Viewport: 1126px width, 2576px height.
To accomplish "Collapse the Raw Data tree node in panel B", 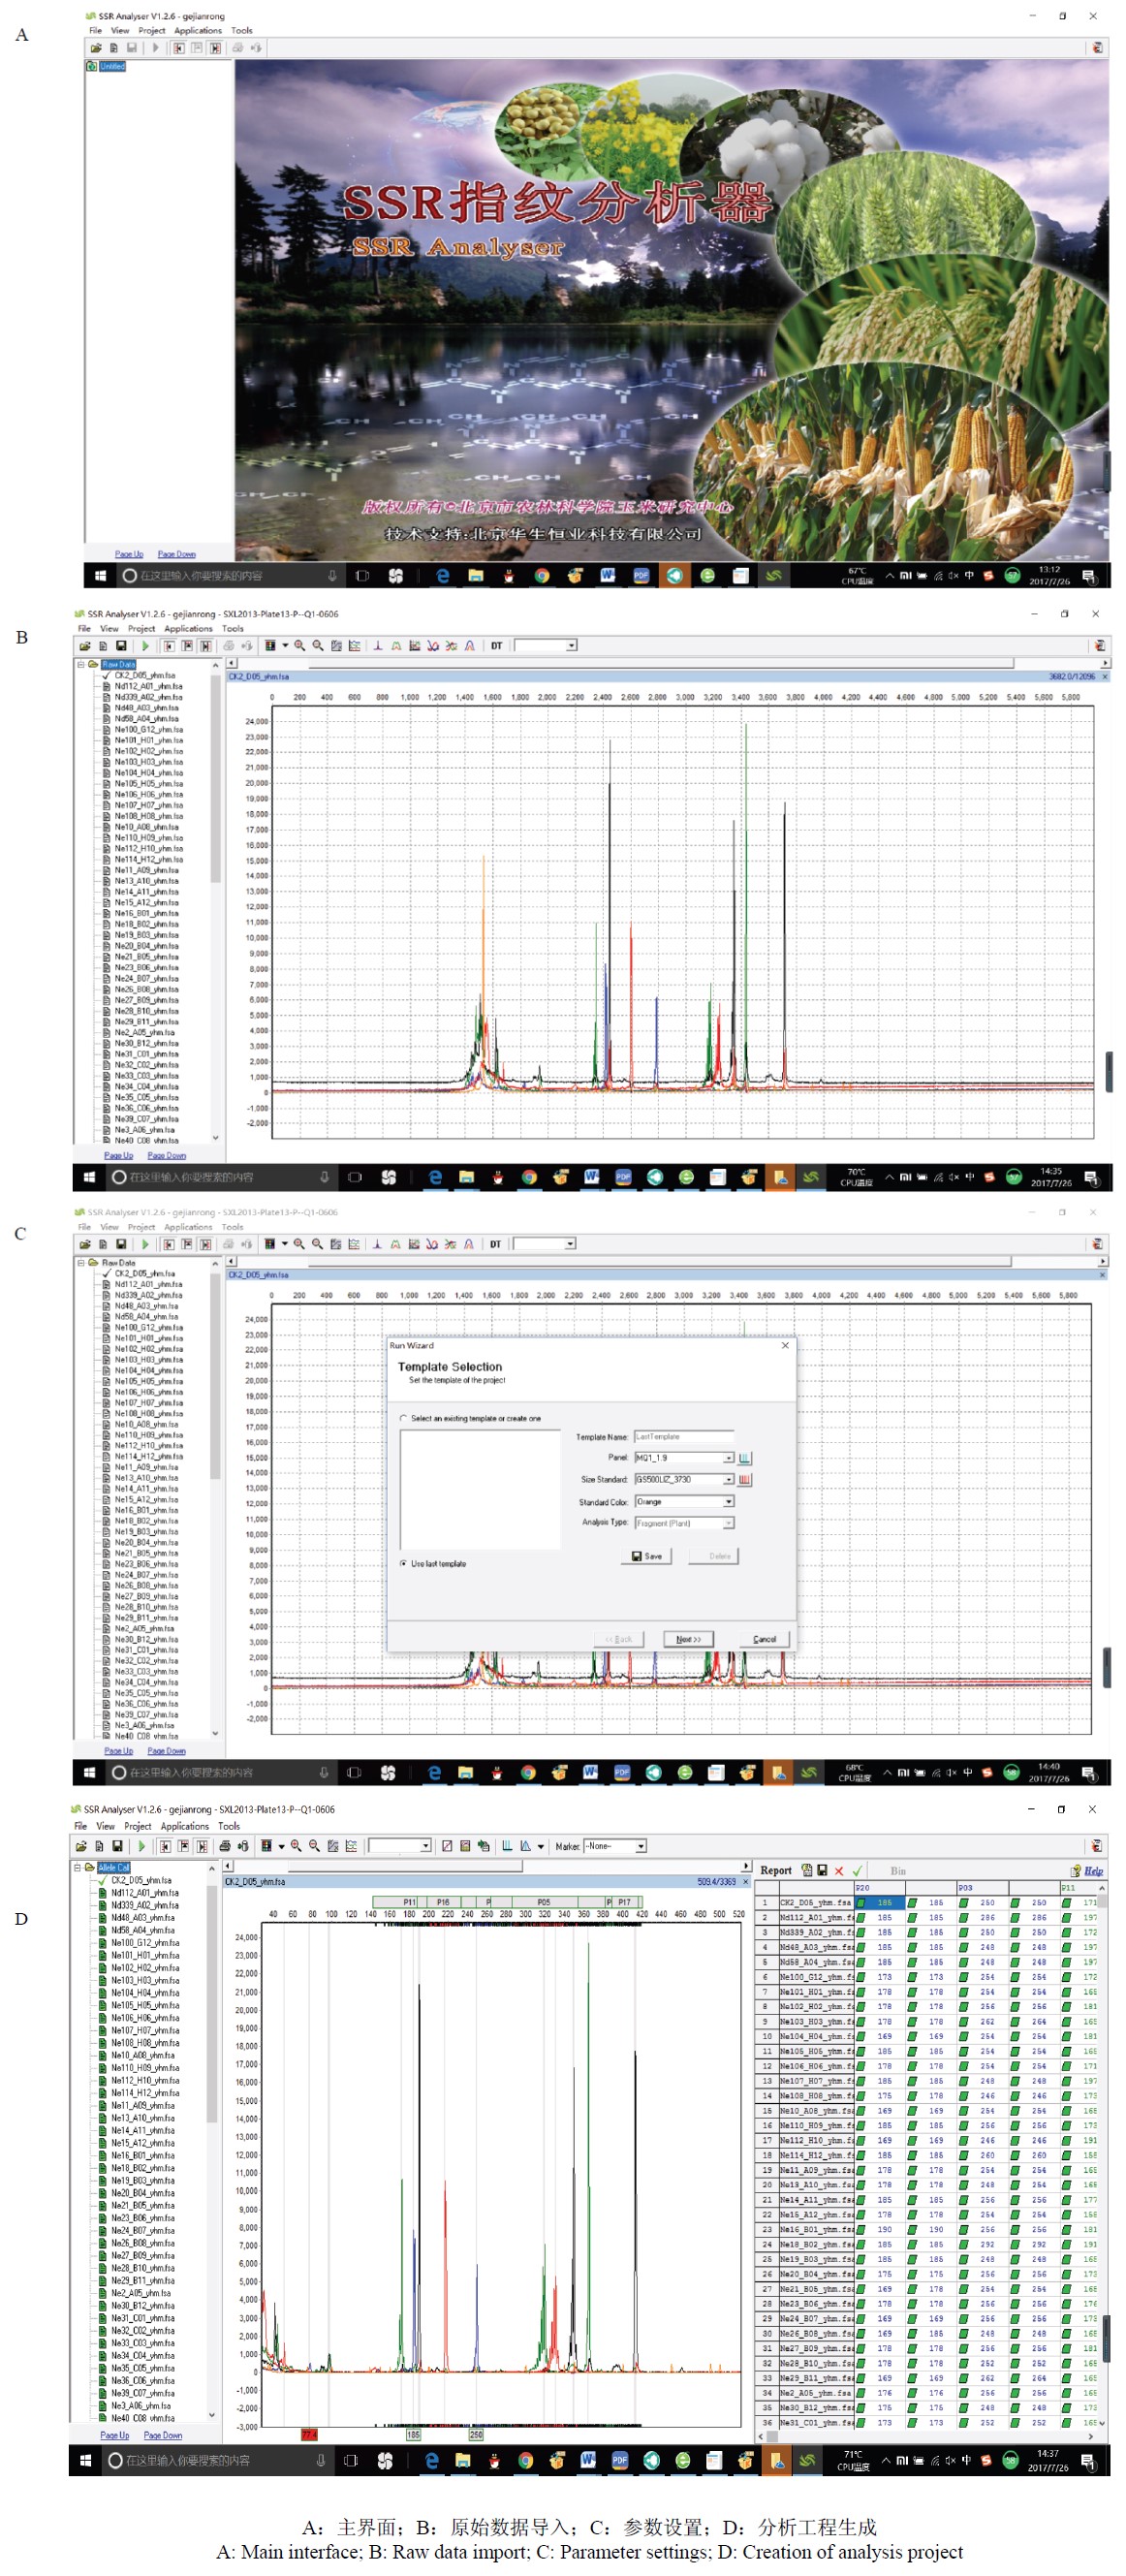I will tap(81, 664).
